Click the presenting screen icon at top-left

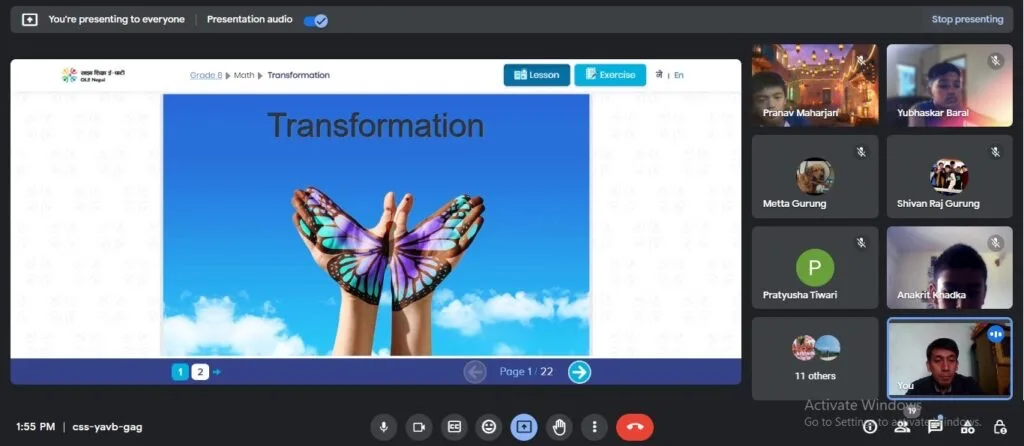point(30,20)
